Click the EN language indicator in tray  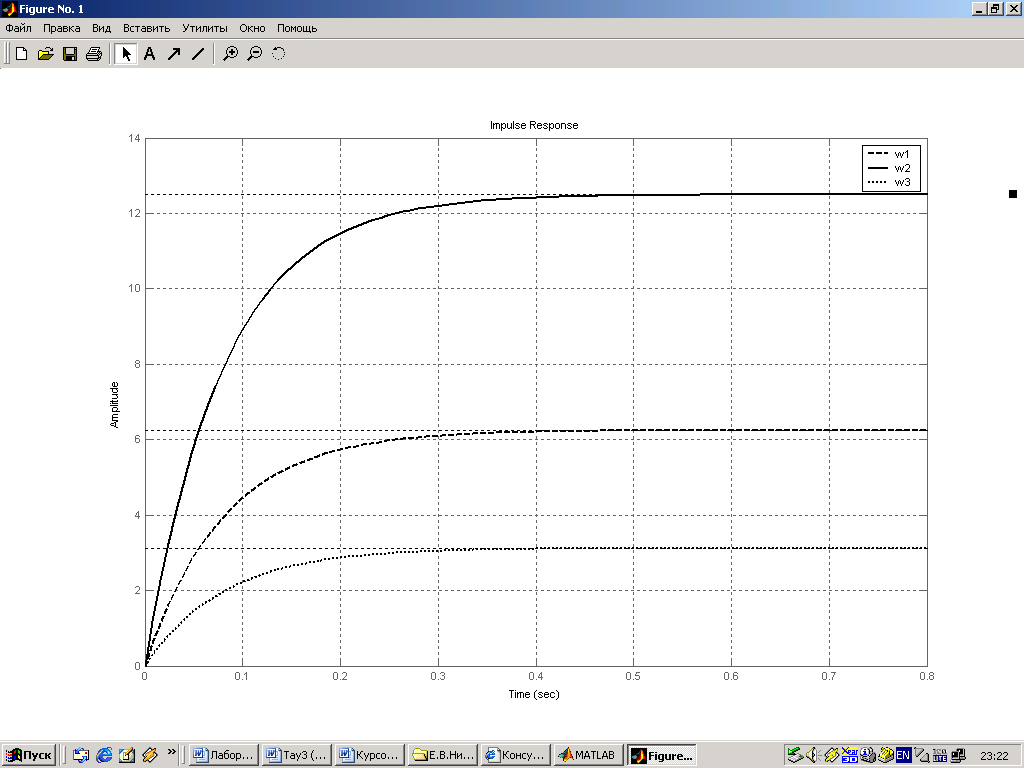click(x=903, y=756)
